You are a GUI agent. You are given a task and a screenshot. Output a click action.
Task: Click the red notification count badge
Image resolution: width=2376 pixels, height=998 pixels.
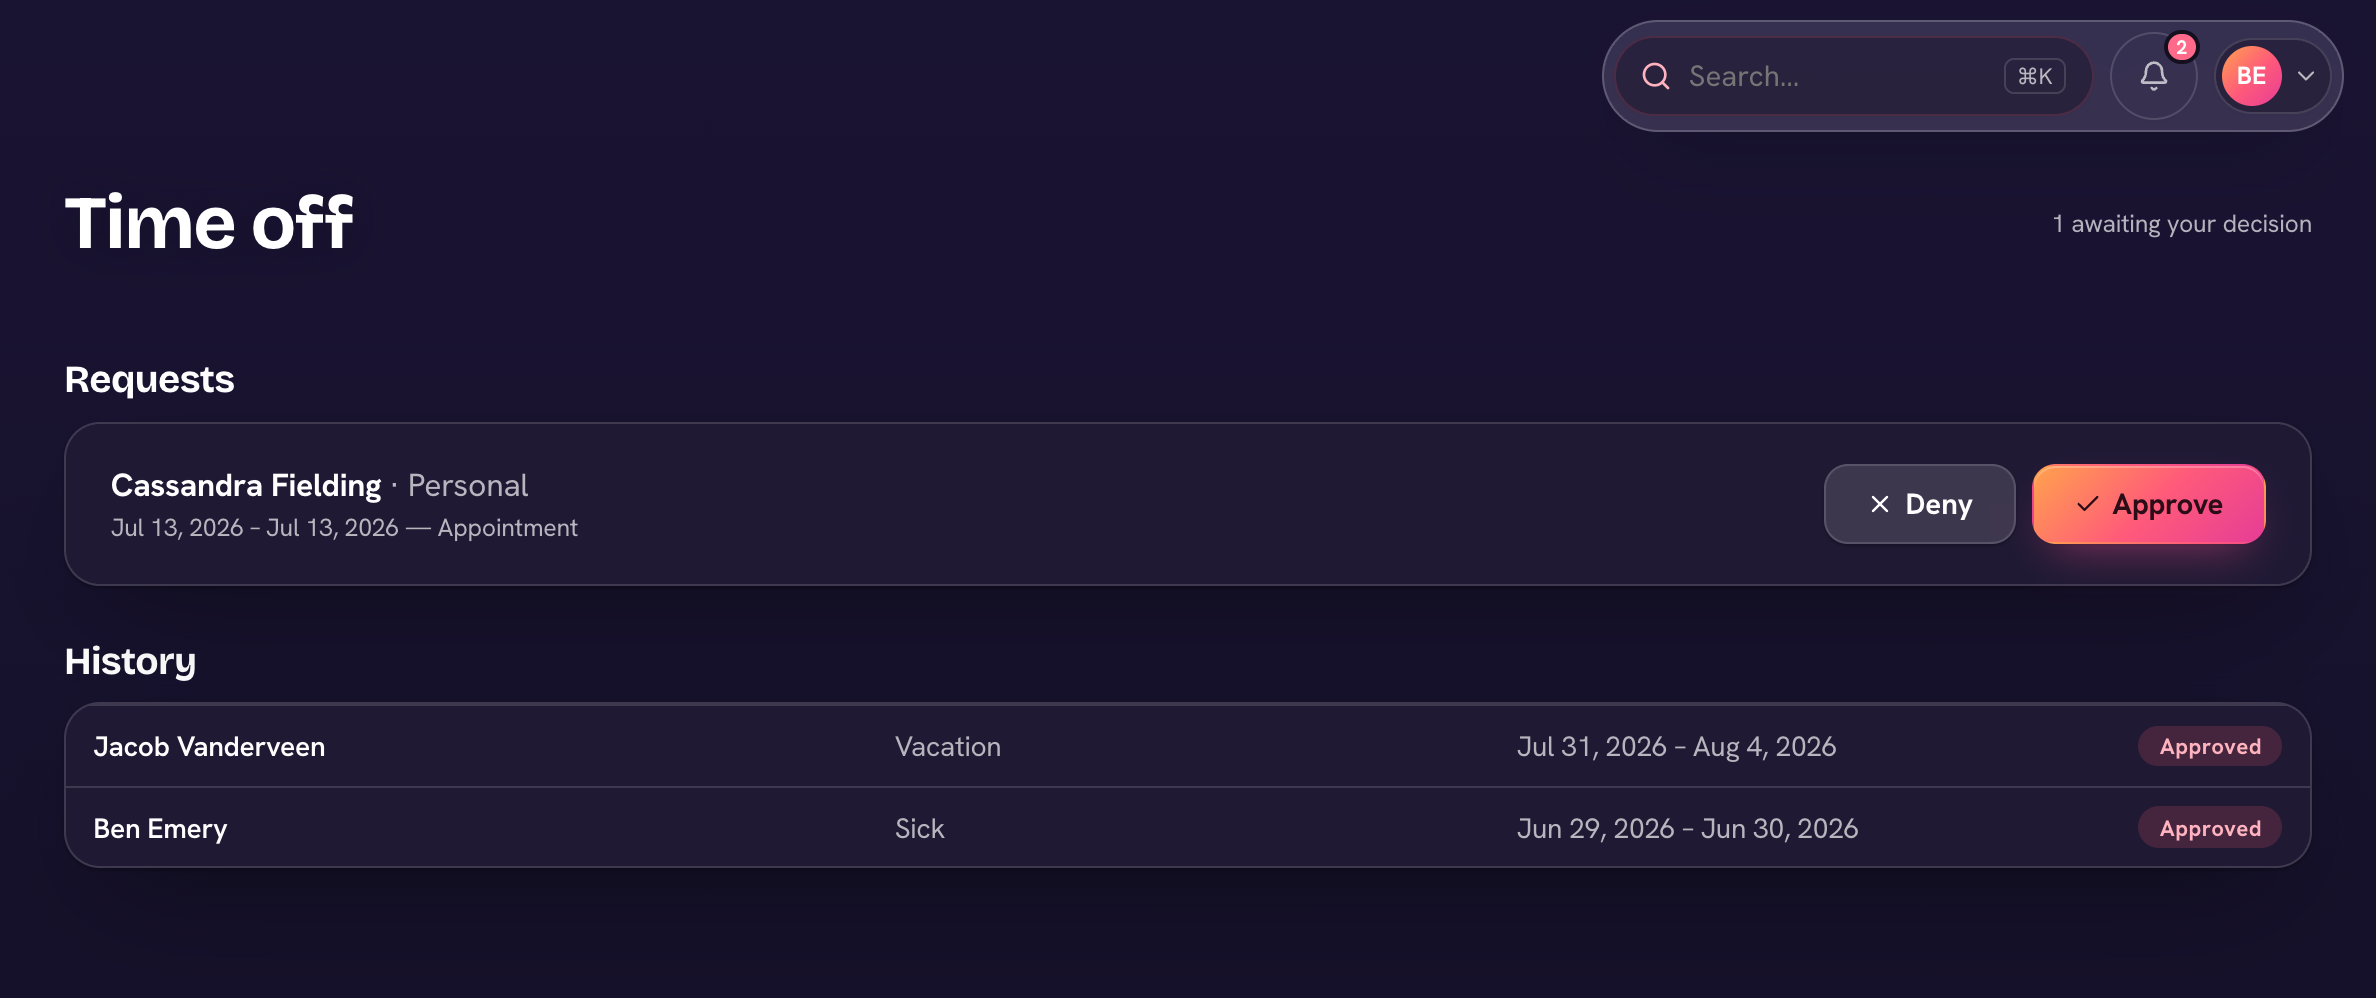(2181, 47)
